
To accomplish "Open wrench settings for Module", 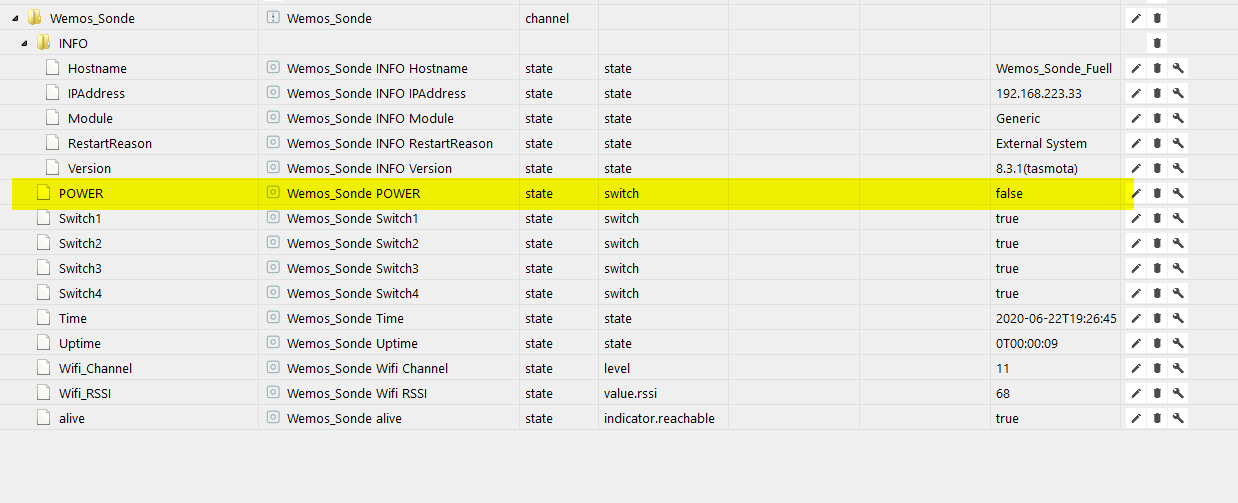I will [x=1178, y=118].
